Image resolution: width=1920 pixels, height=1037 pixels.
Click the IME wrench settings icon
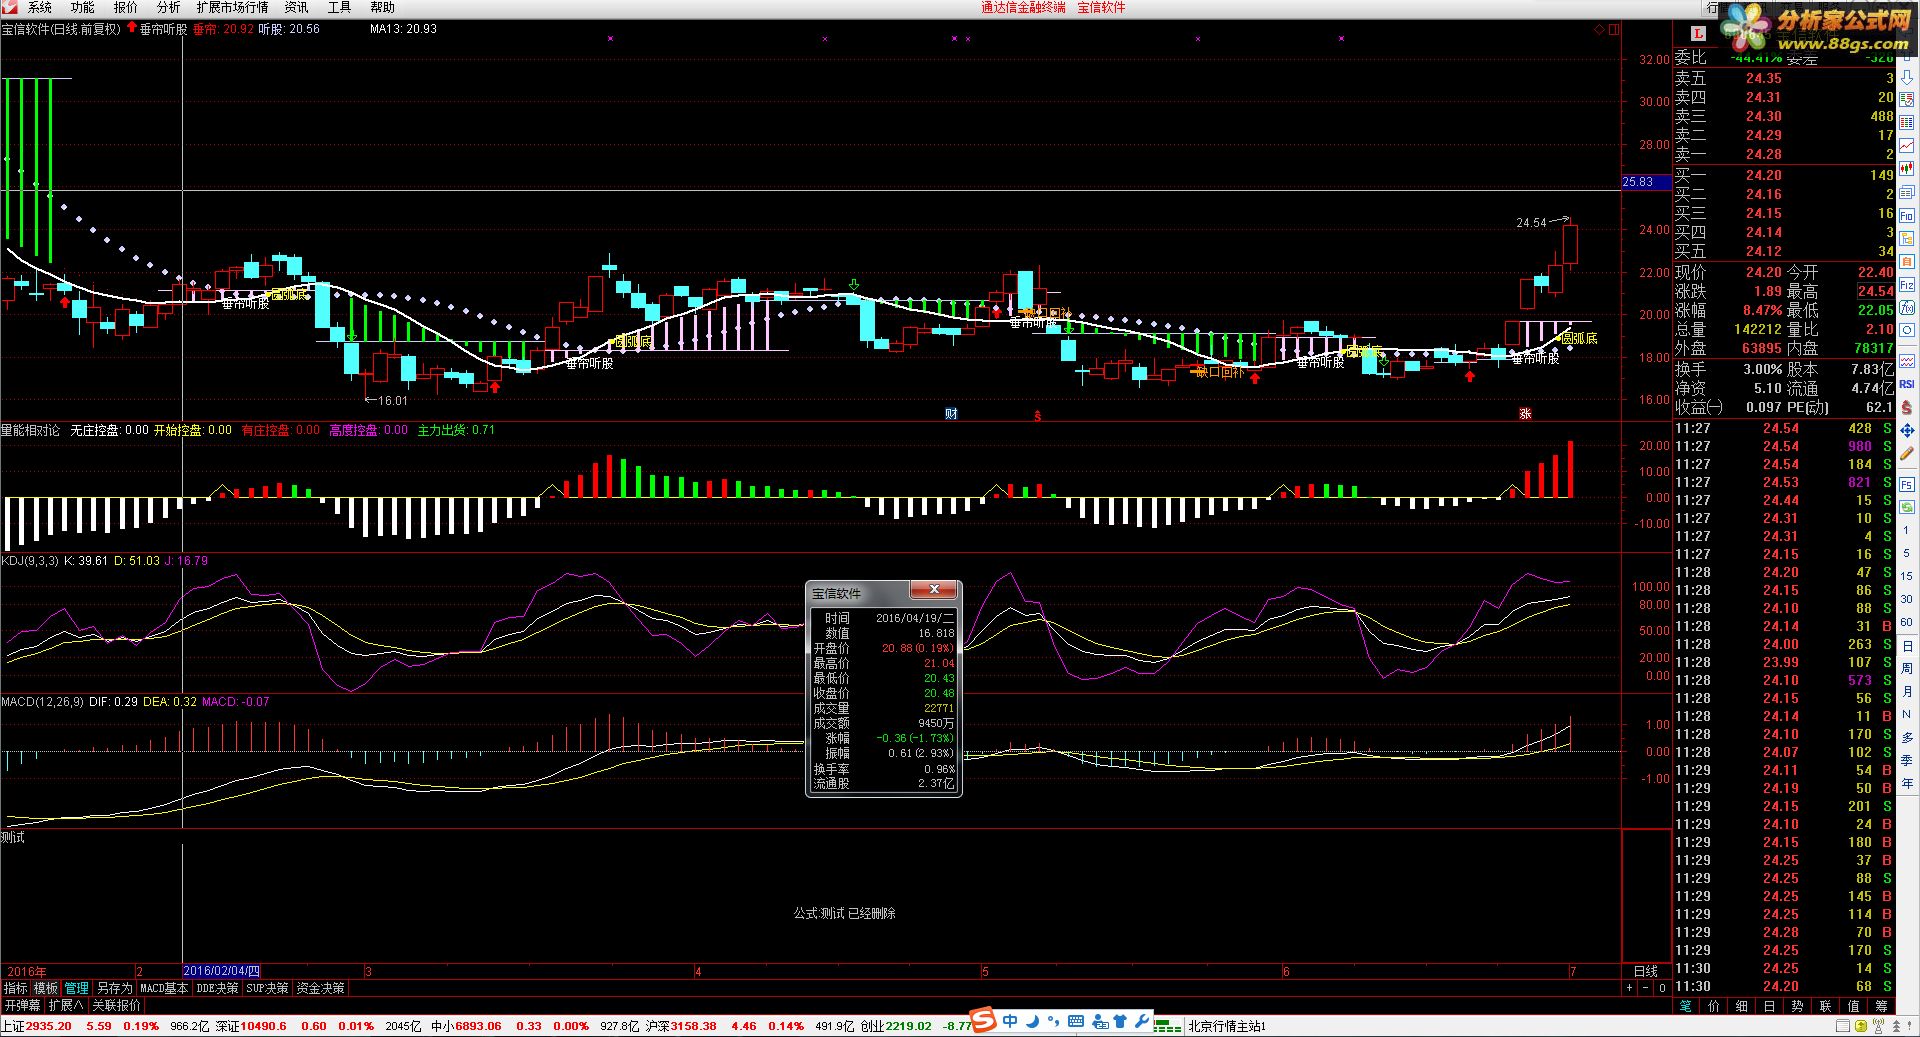(x=1141, y=1021)
